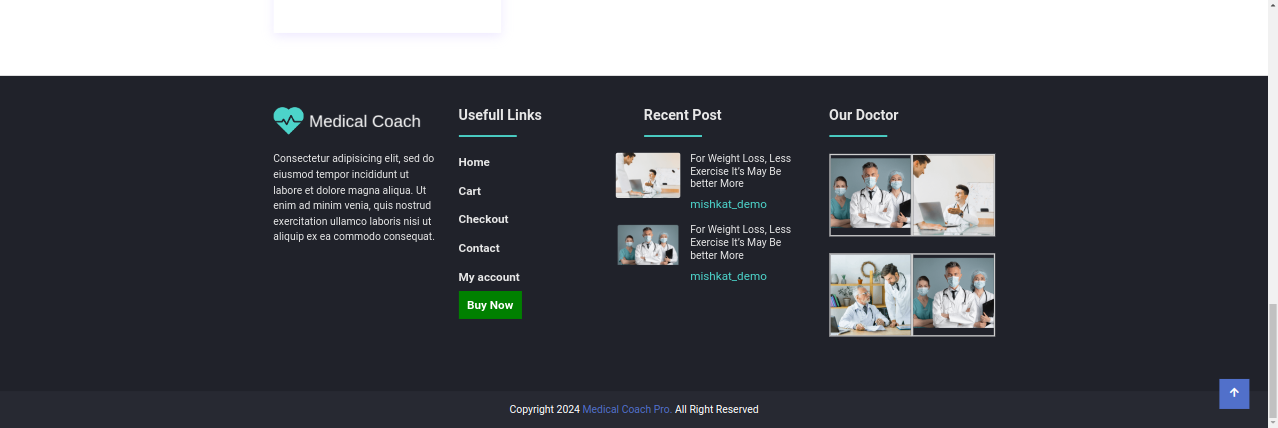Open first post's mishkat_demo author link
Screen dimensions: 1278x428
point(728,204)
